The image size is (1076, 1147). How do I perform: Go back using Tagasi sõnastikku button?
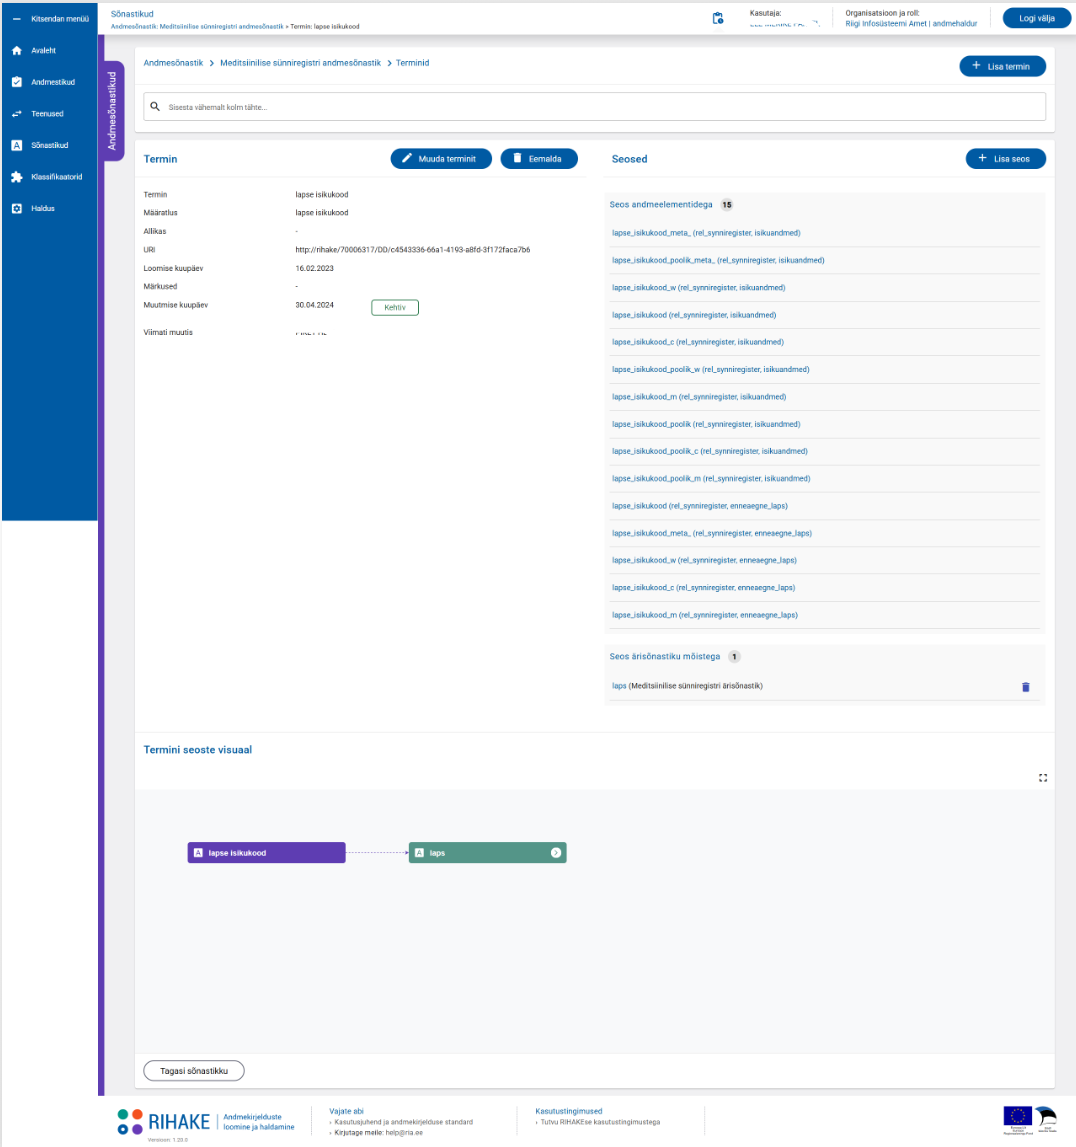coord(194,1070)
